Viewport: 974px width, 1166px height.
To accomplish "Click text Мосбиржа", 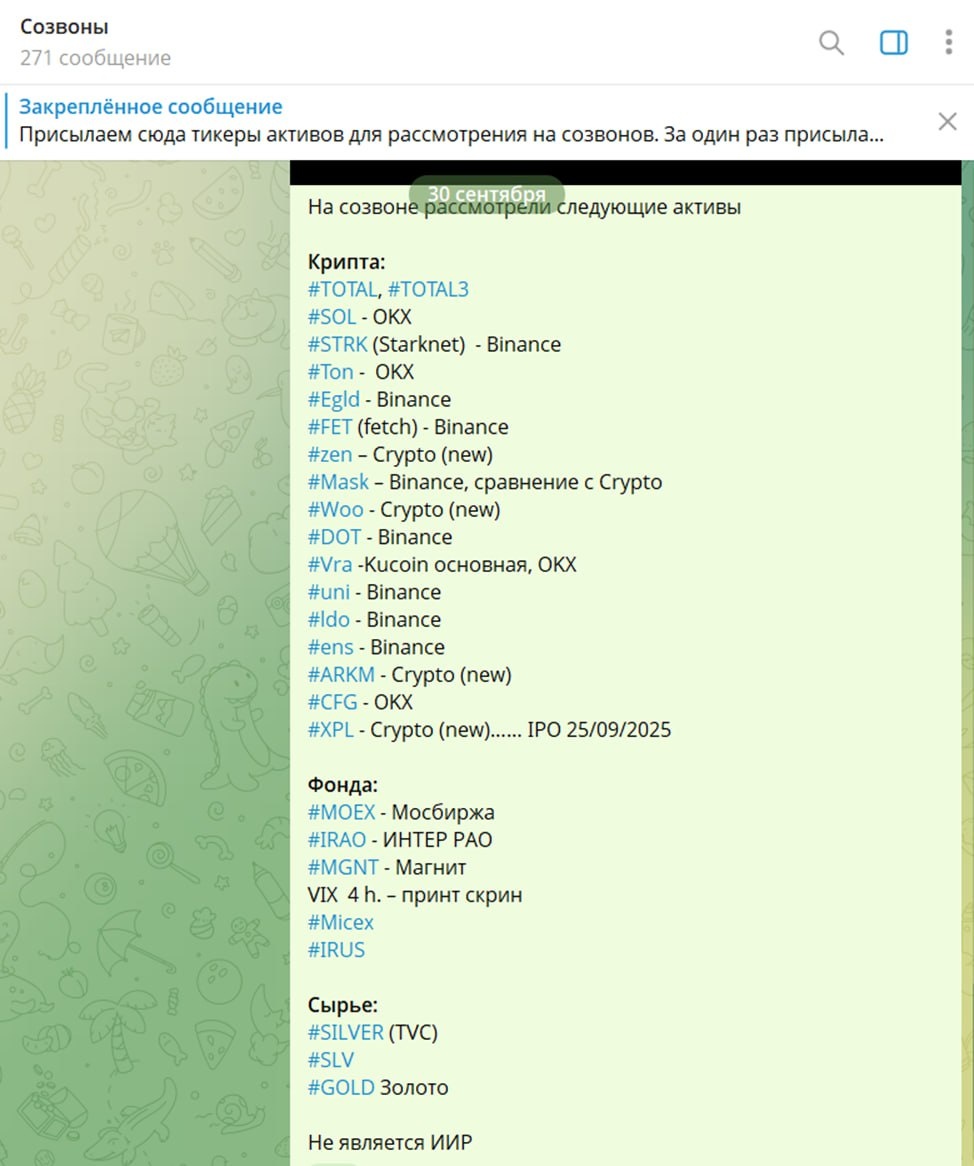I will coord(443,812).
